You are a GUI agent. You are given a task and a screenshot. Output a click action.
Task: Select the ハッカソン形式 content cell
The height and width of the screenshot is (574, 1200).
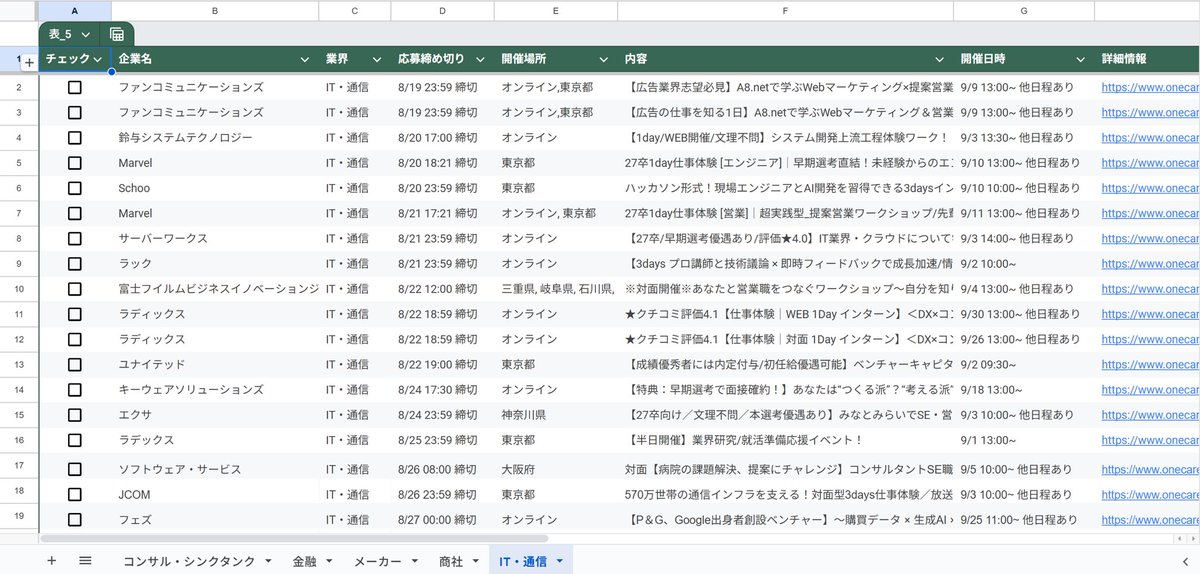(785, 188)
